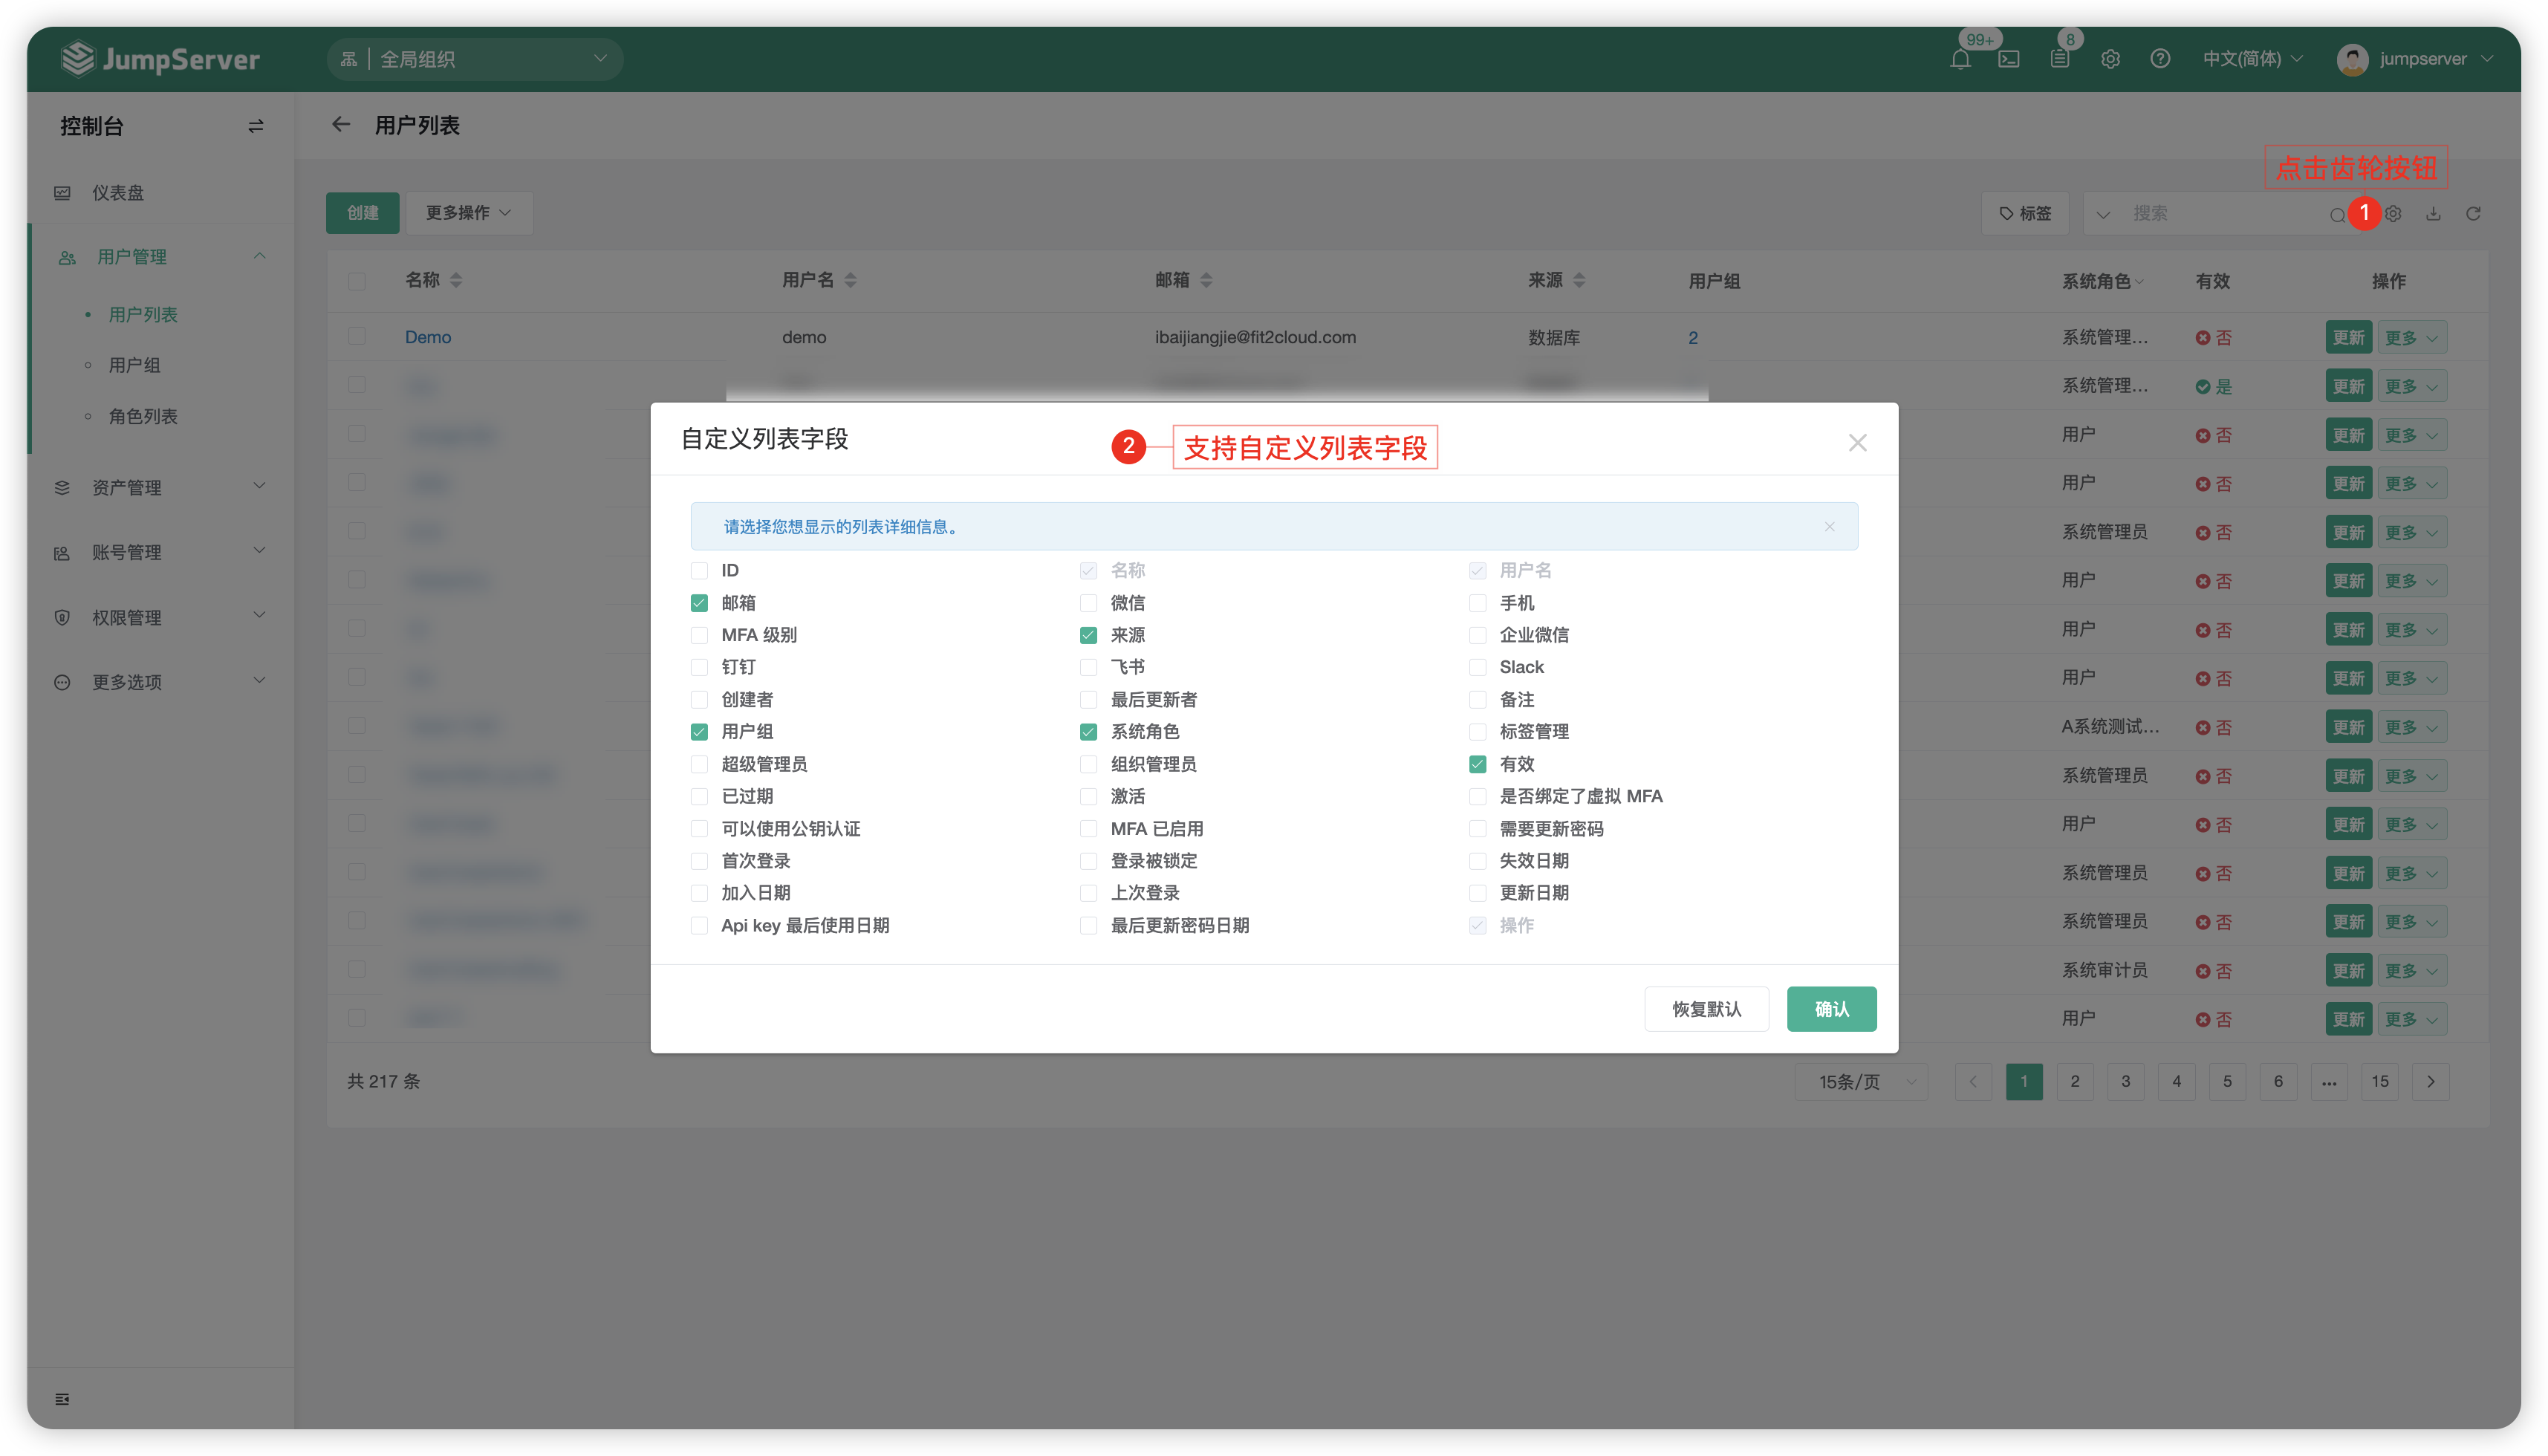Open system settings gear in top bar

click(2110, 59)
